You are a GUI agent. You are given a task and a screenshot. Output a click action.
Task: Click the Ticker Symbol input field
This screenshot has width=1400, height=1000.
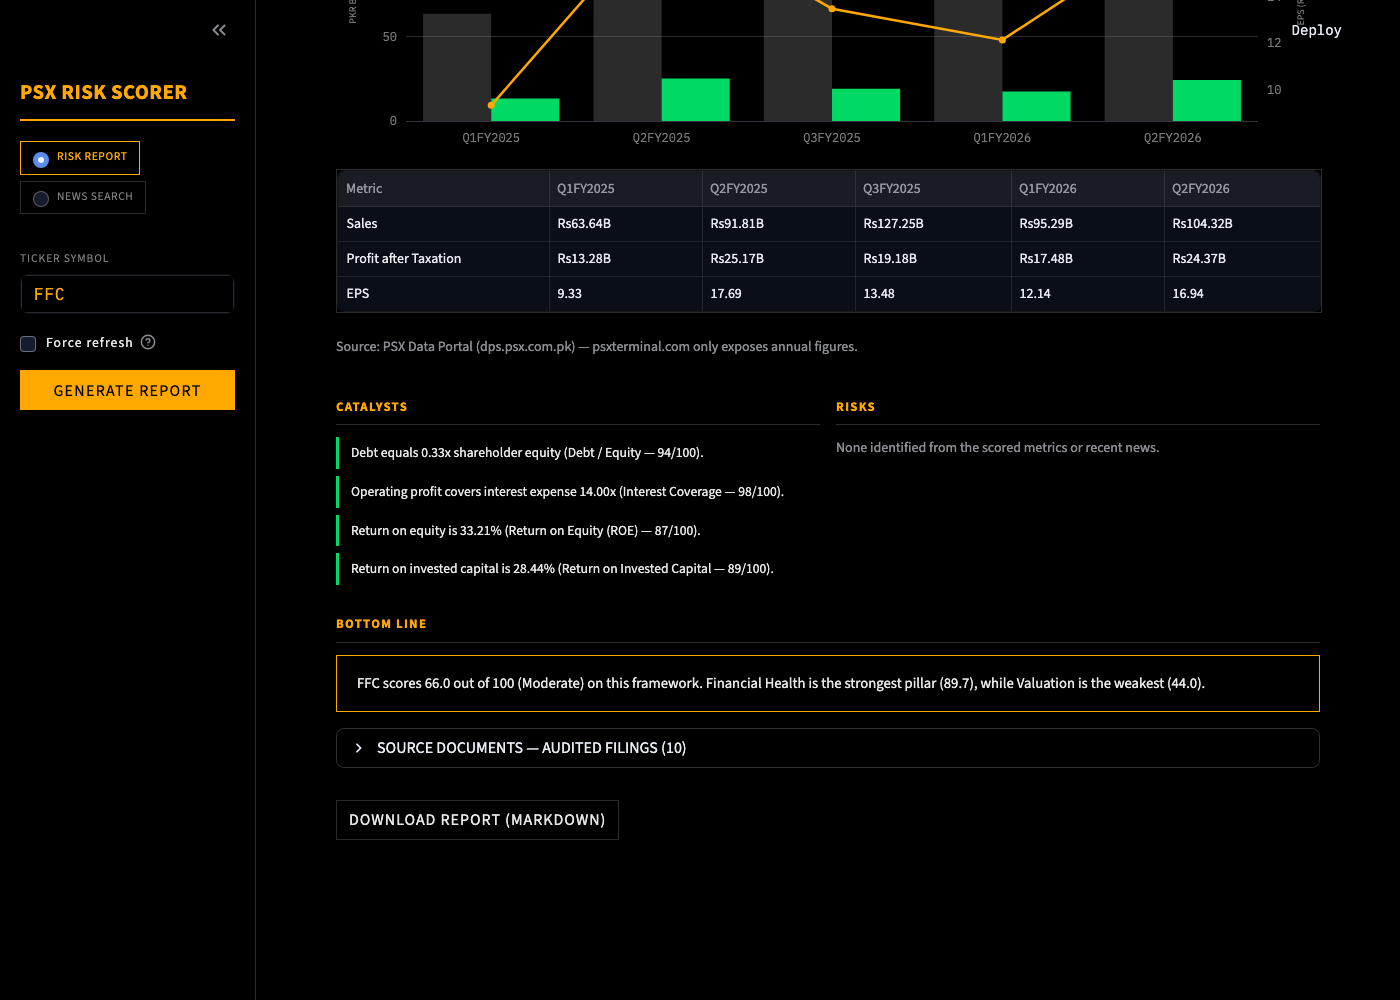coord(127,294)
